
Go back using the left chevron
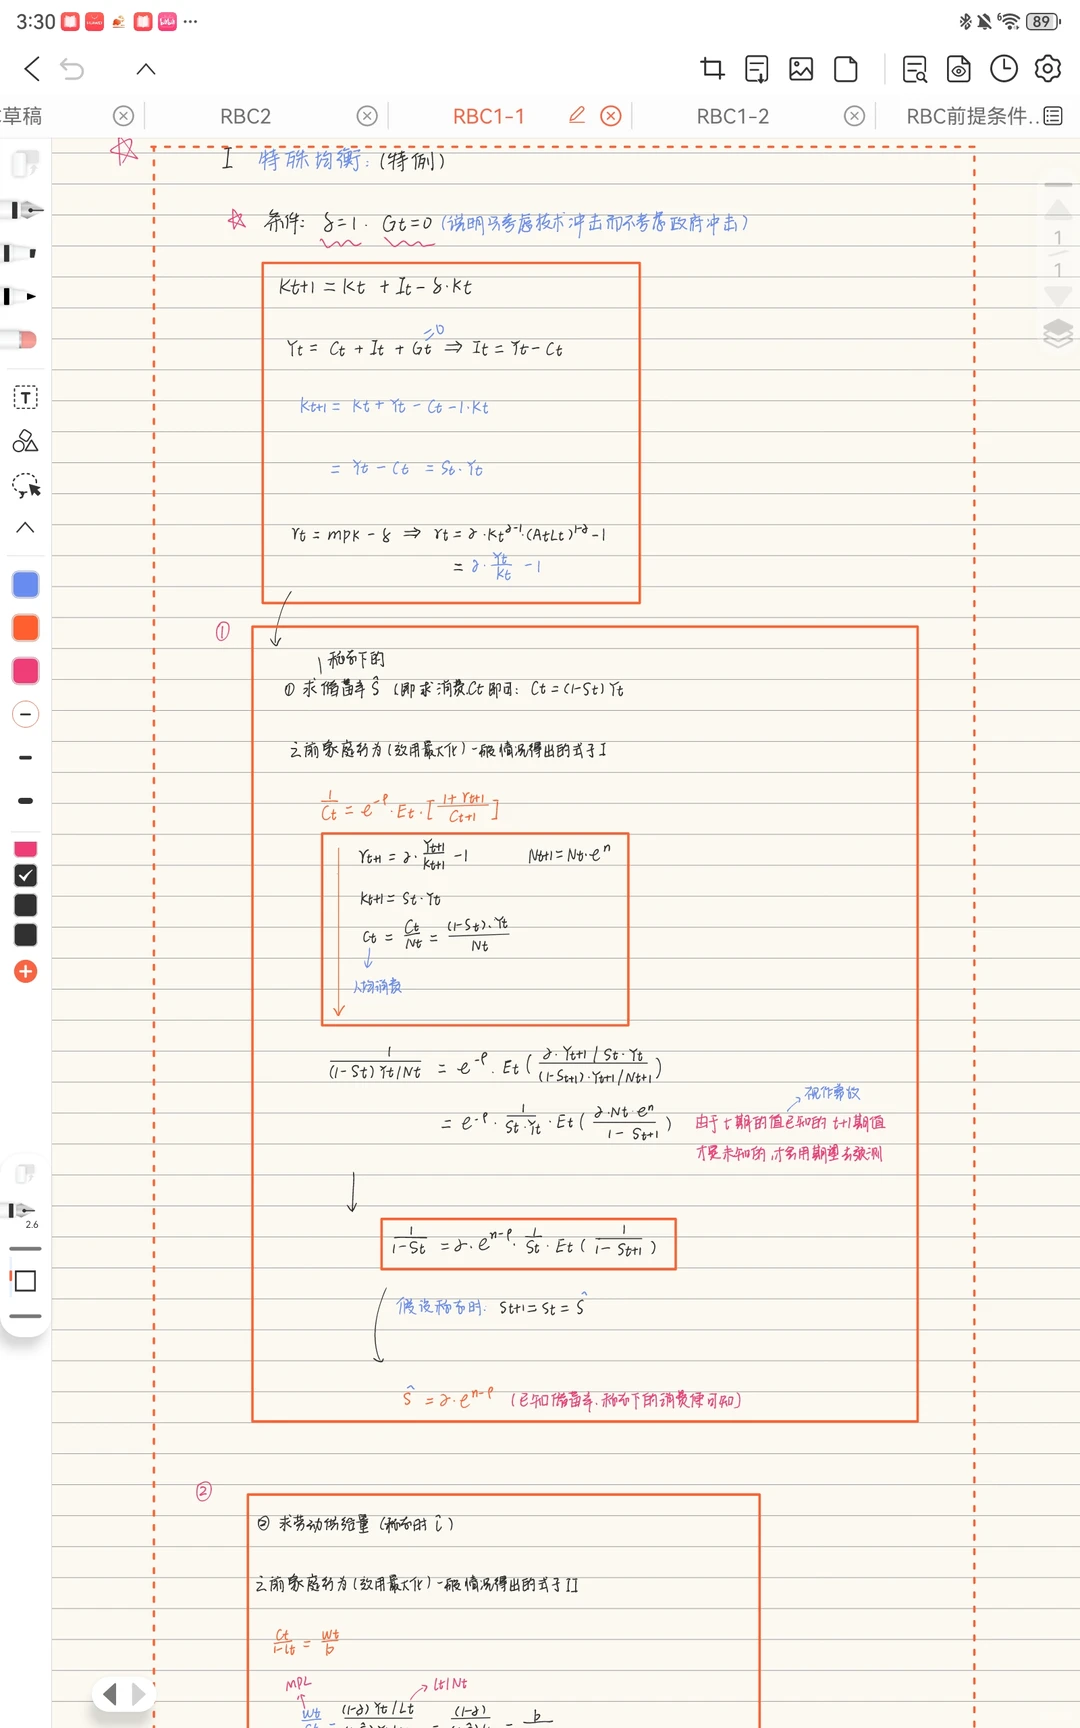click(x=32, y=69)
